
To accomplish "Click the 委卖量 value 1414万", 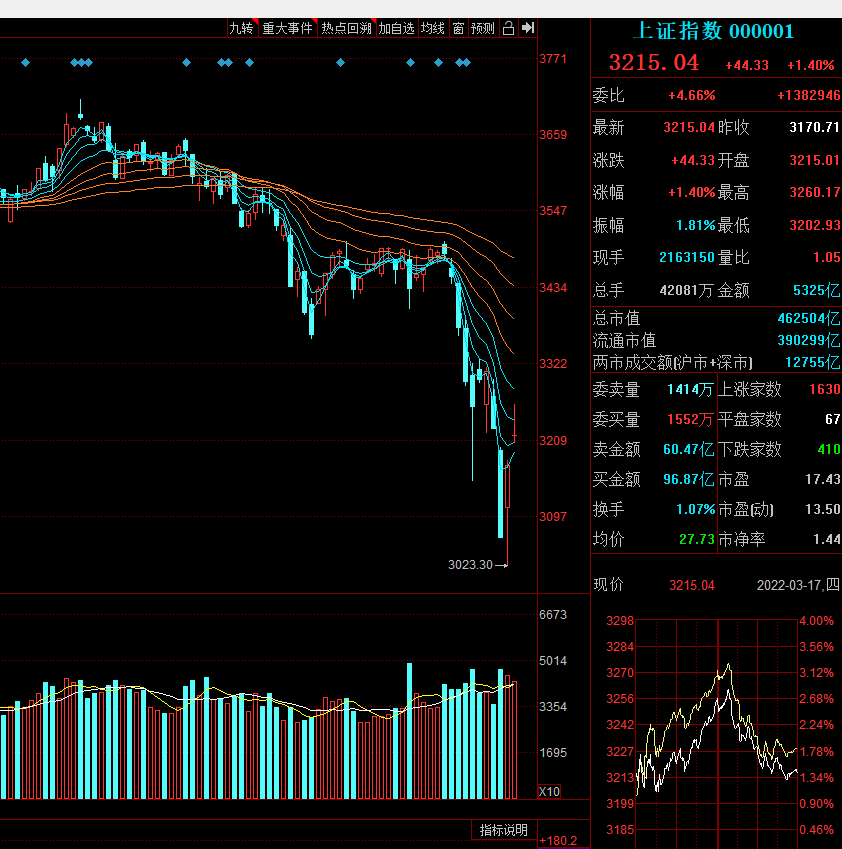I will click(690, 389).
